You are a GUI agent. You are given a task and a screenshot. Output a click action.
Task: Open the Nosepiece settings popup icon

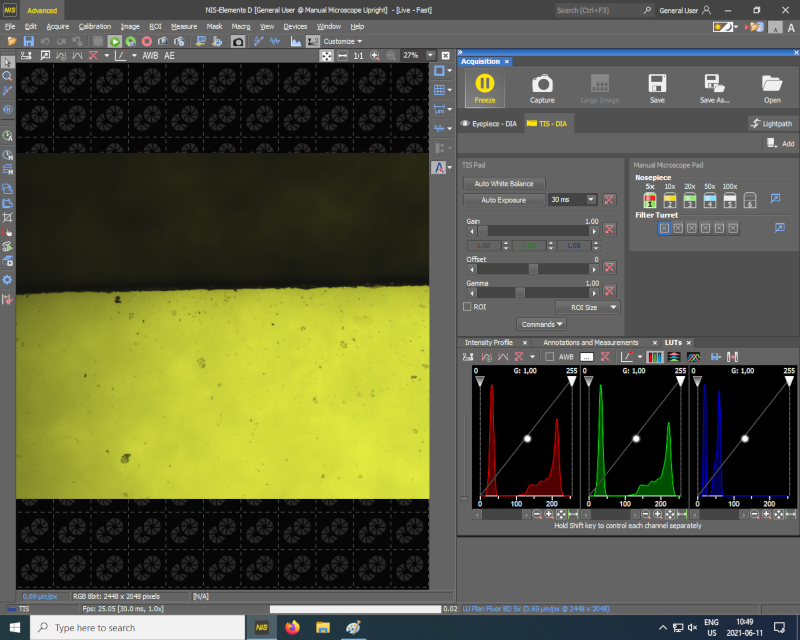[776, 199]
